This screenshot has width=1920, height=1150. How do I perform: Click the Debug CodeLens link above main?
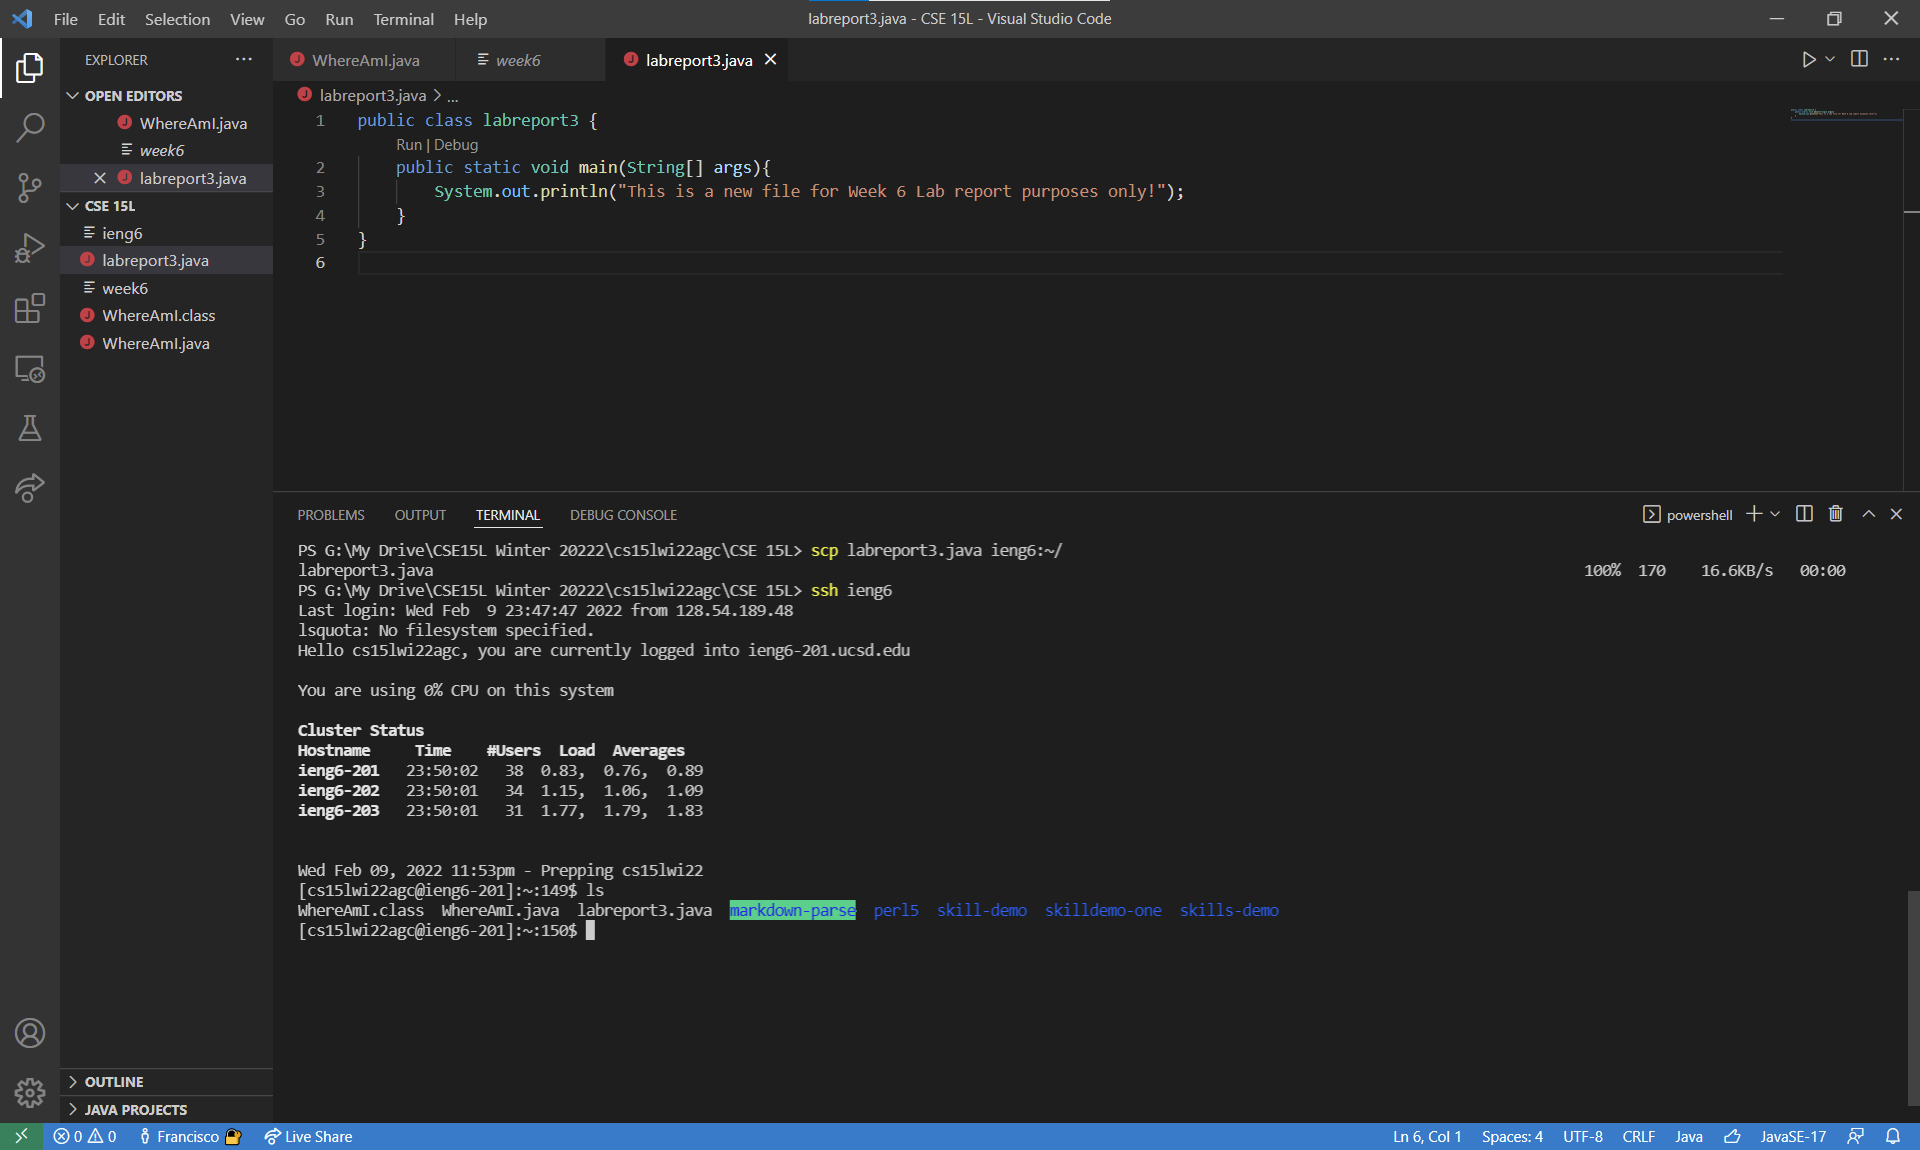[456, 145]
